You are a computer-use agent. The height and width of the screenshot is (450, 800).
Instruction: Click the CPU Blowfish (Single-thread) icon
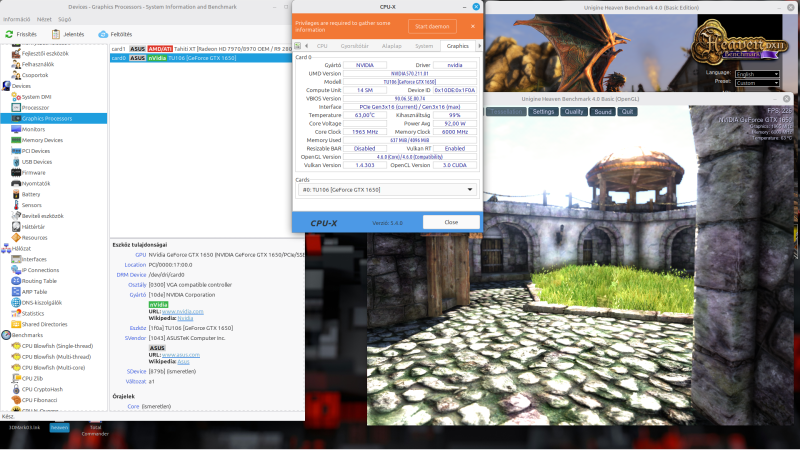coord(16,346)
